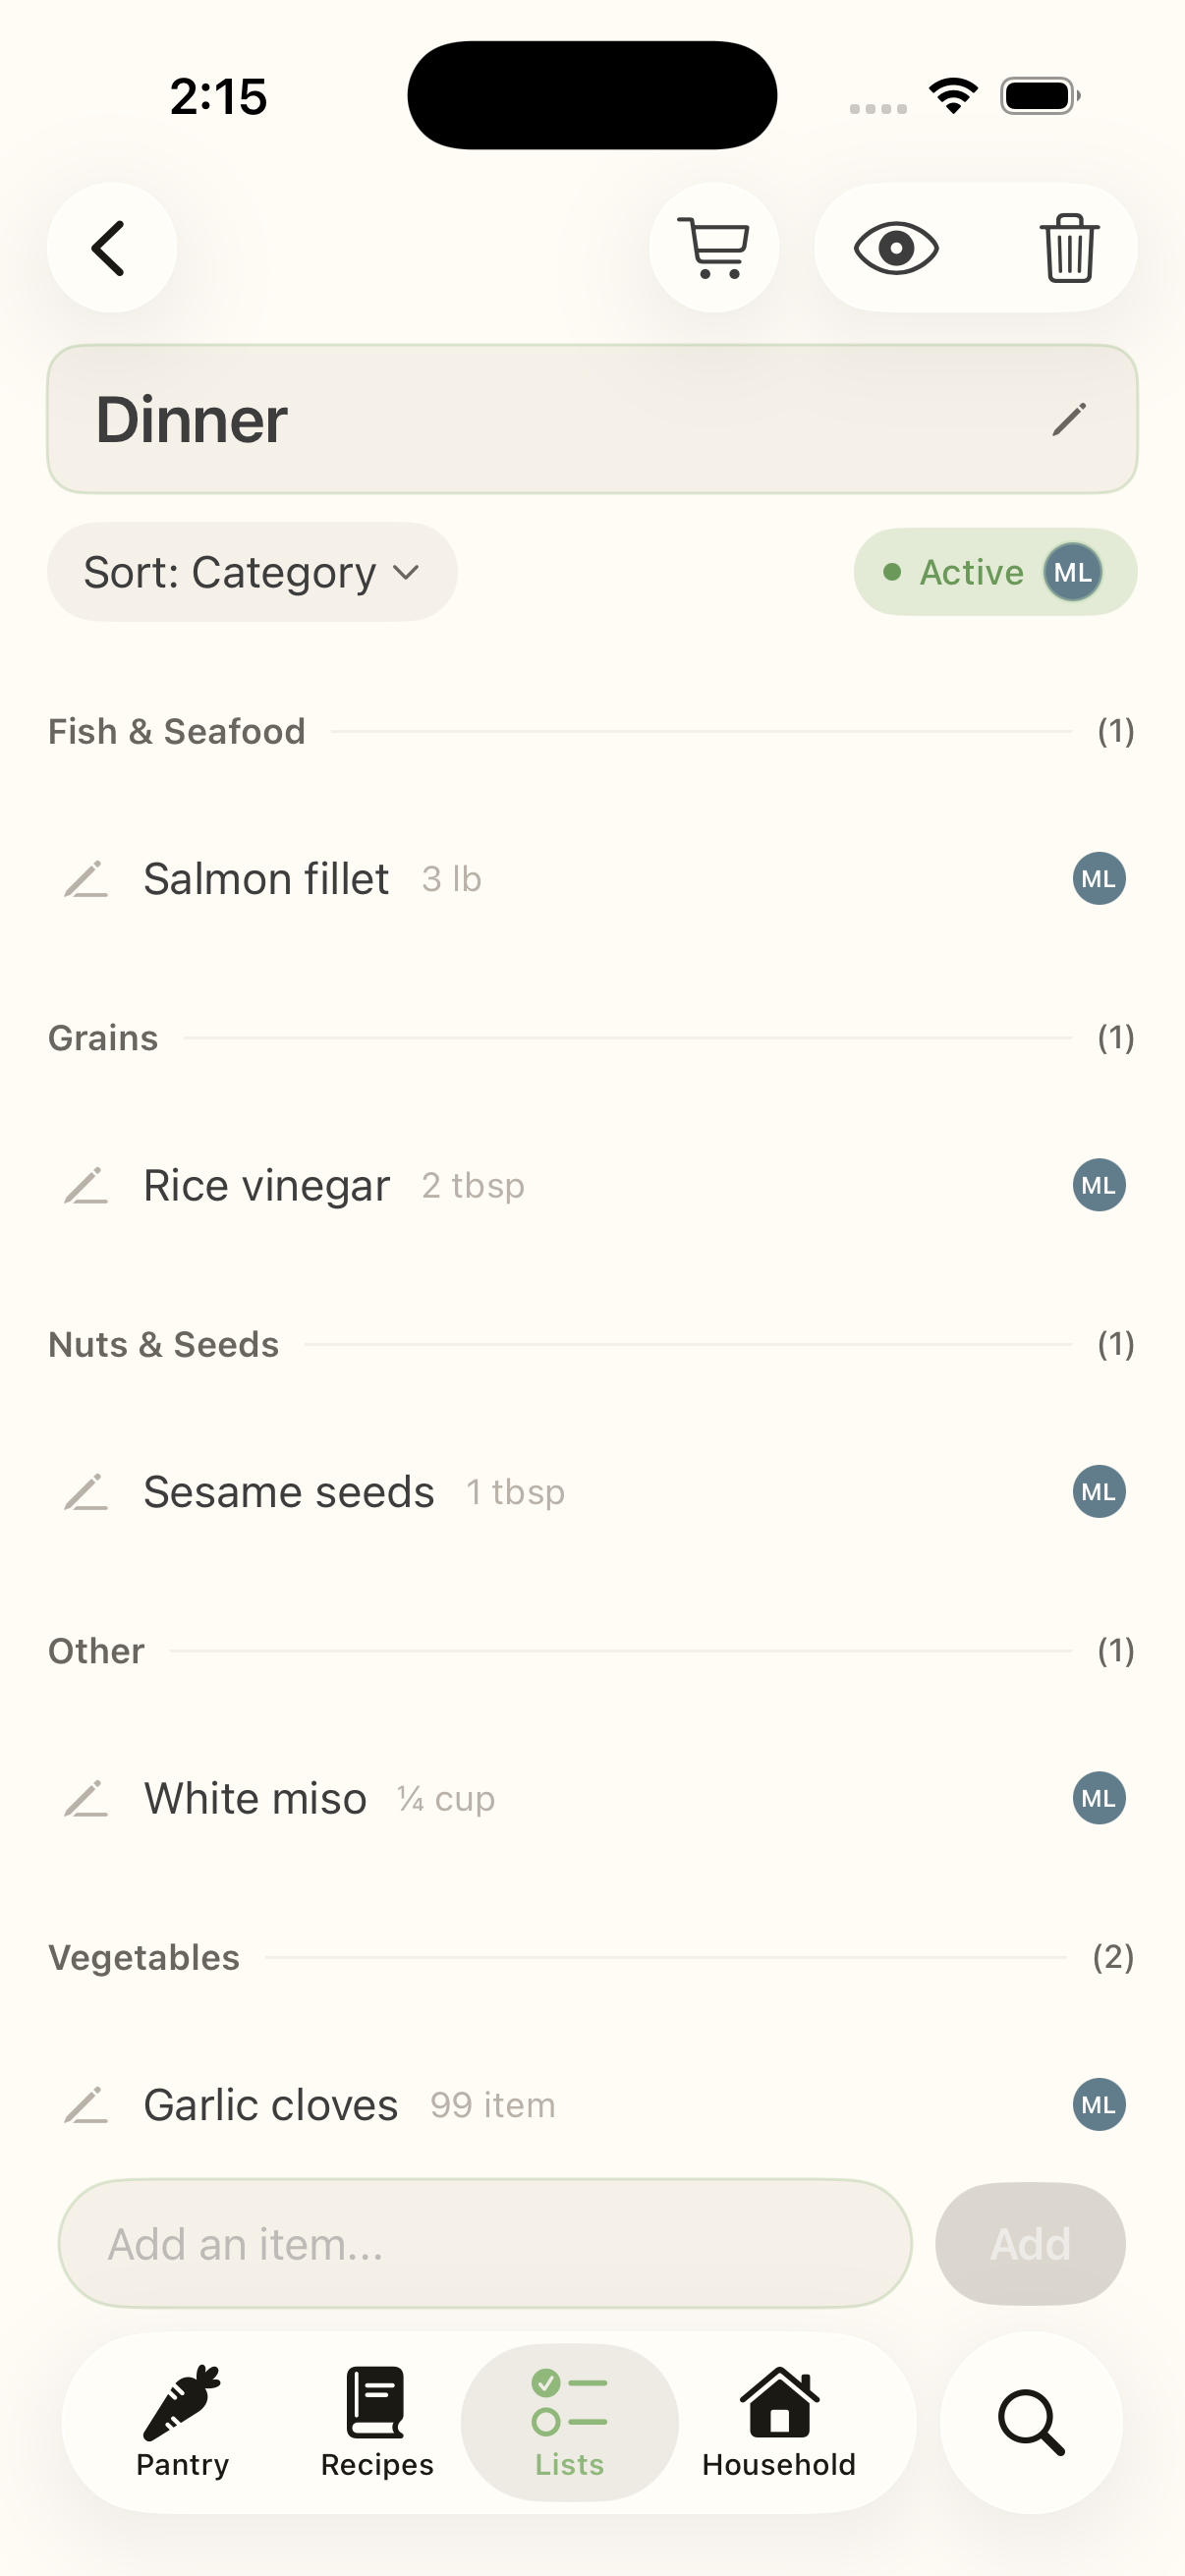
Task: Tap the back arrow button
Action: tap(111, 248)
